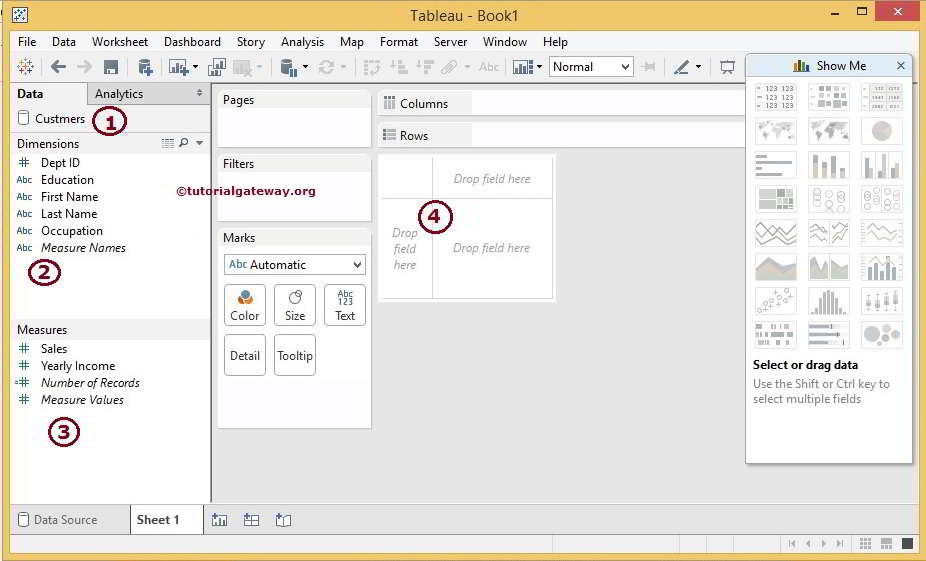Click the New Story tab icon at bottom
The width and height of the screenshot is (926, 561).
[283, 520]
